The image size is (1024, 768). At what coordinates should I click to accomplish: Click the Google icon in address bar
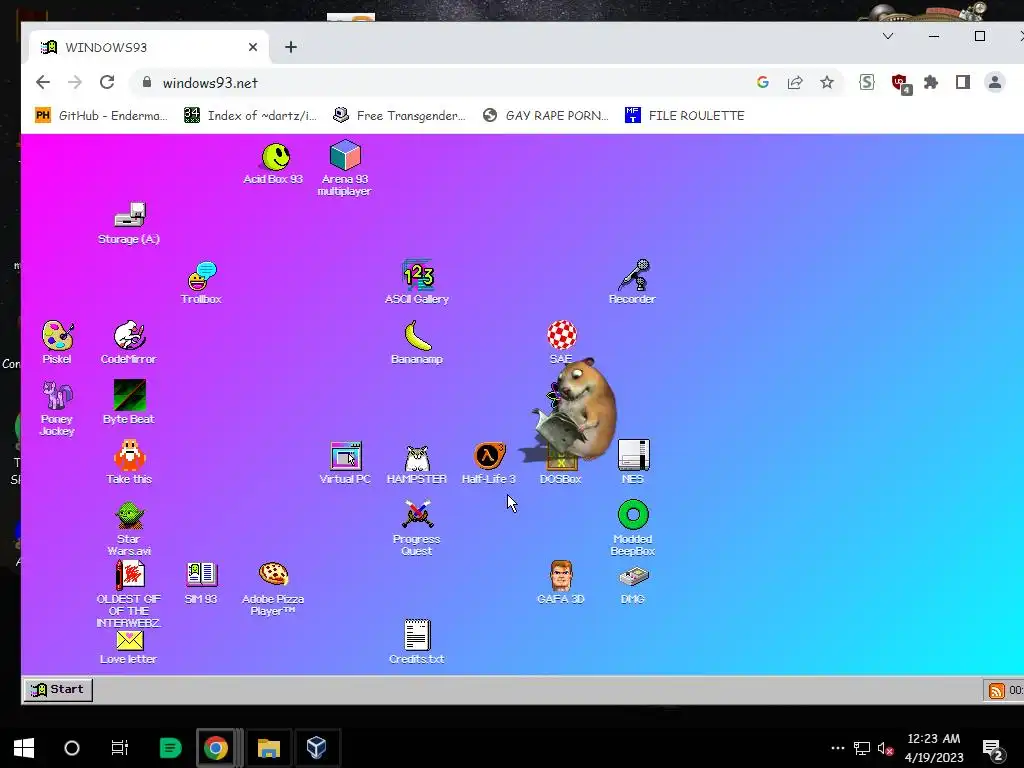coord(763,82)
